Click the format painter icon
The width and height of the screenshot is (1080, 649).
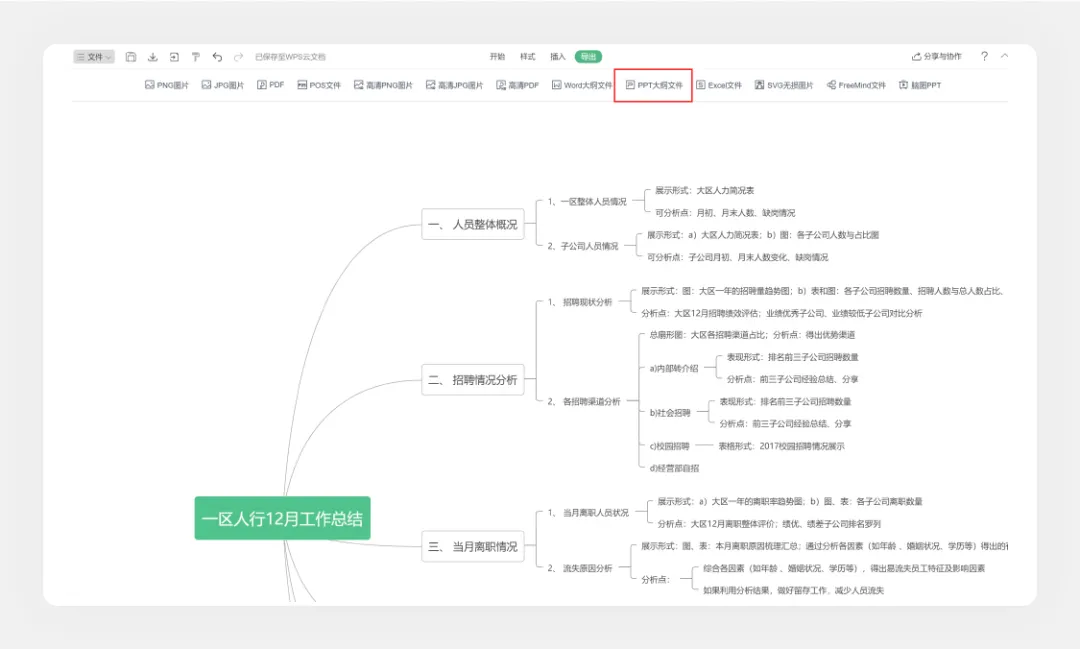coord(196,57)
